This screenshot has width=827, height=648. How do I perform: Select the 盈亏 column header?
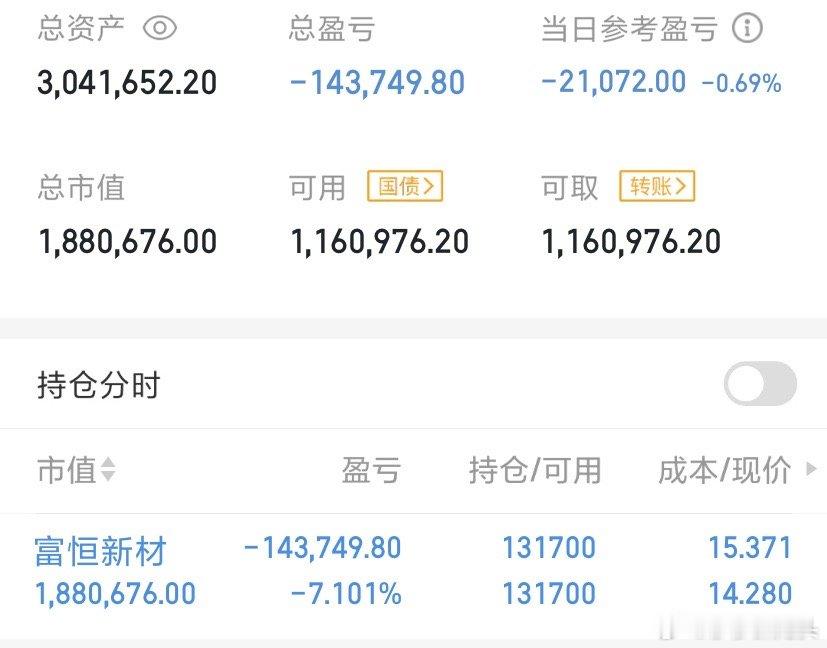pos(371,470)
